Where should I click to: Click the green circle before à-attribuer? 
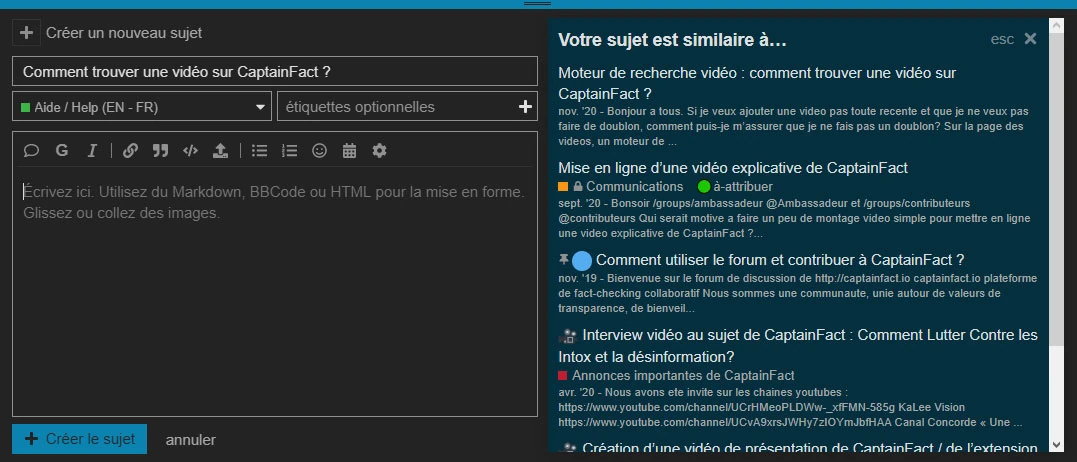coord(703,186)
